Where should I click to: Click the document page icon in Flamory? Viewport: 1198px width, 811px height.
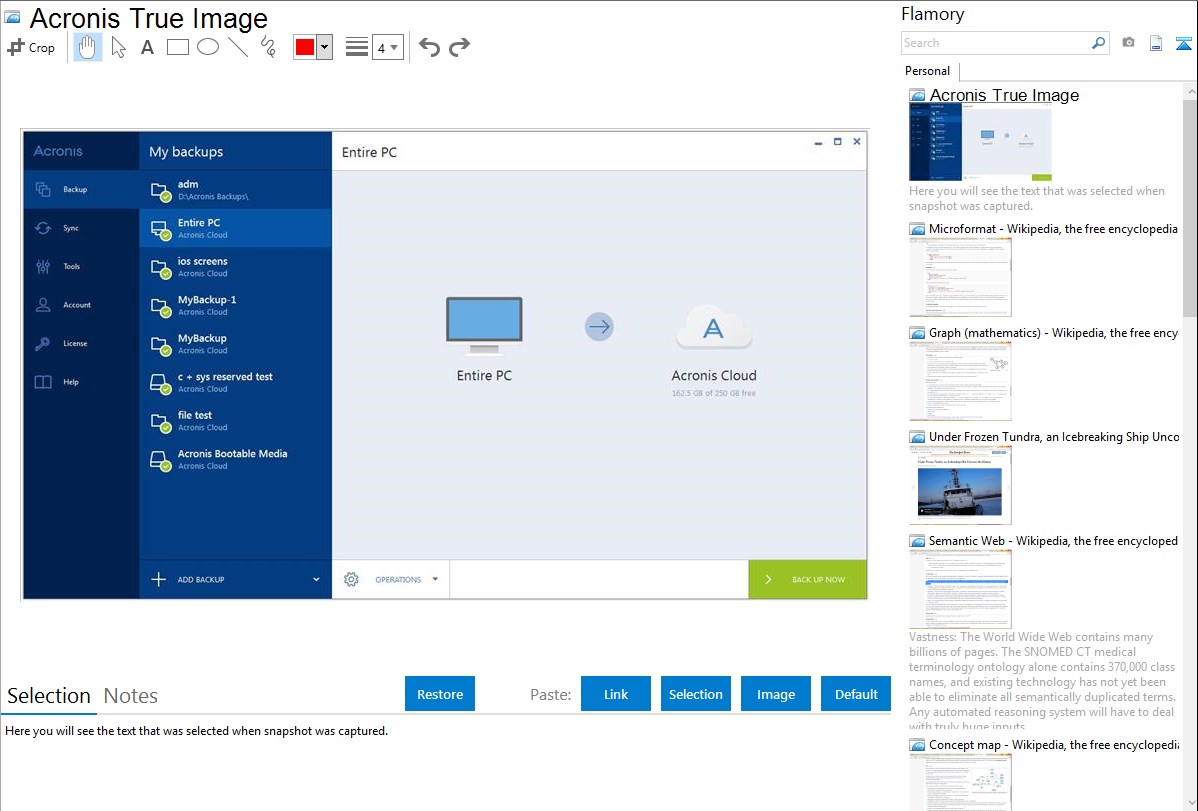1156,44
